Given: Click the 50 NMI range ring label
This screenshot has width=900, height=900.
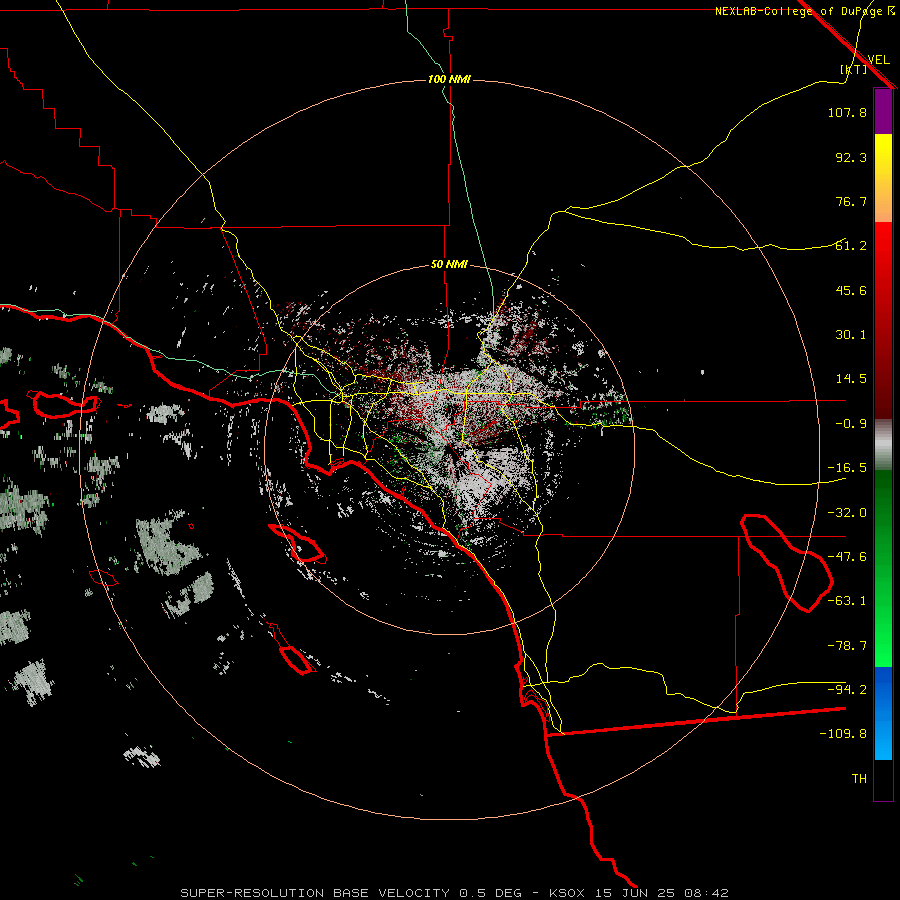Looking at the screenshot, I should (x=449, y=265).
